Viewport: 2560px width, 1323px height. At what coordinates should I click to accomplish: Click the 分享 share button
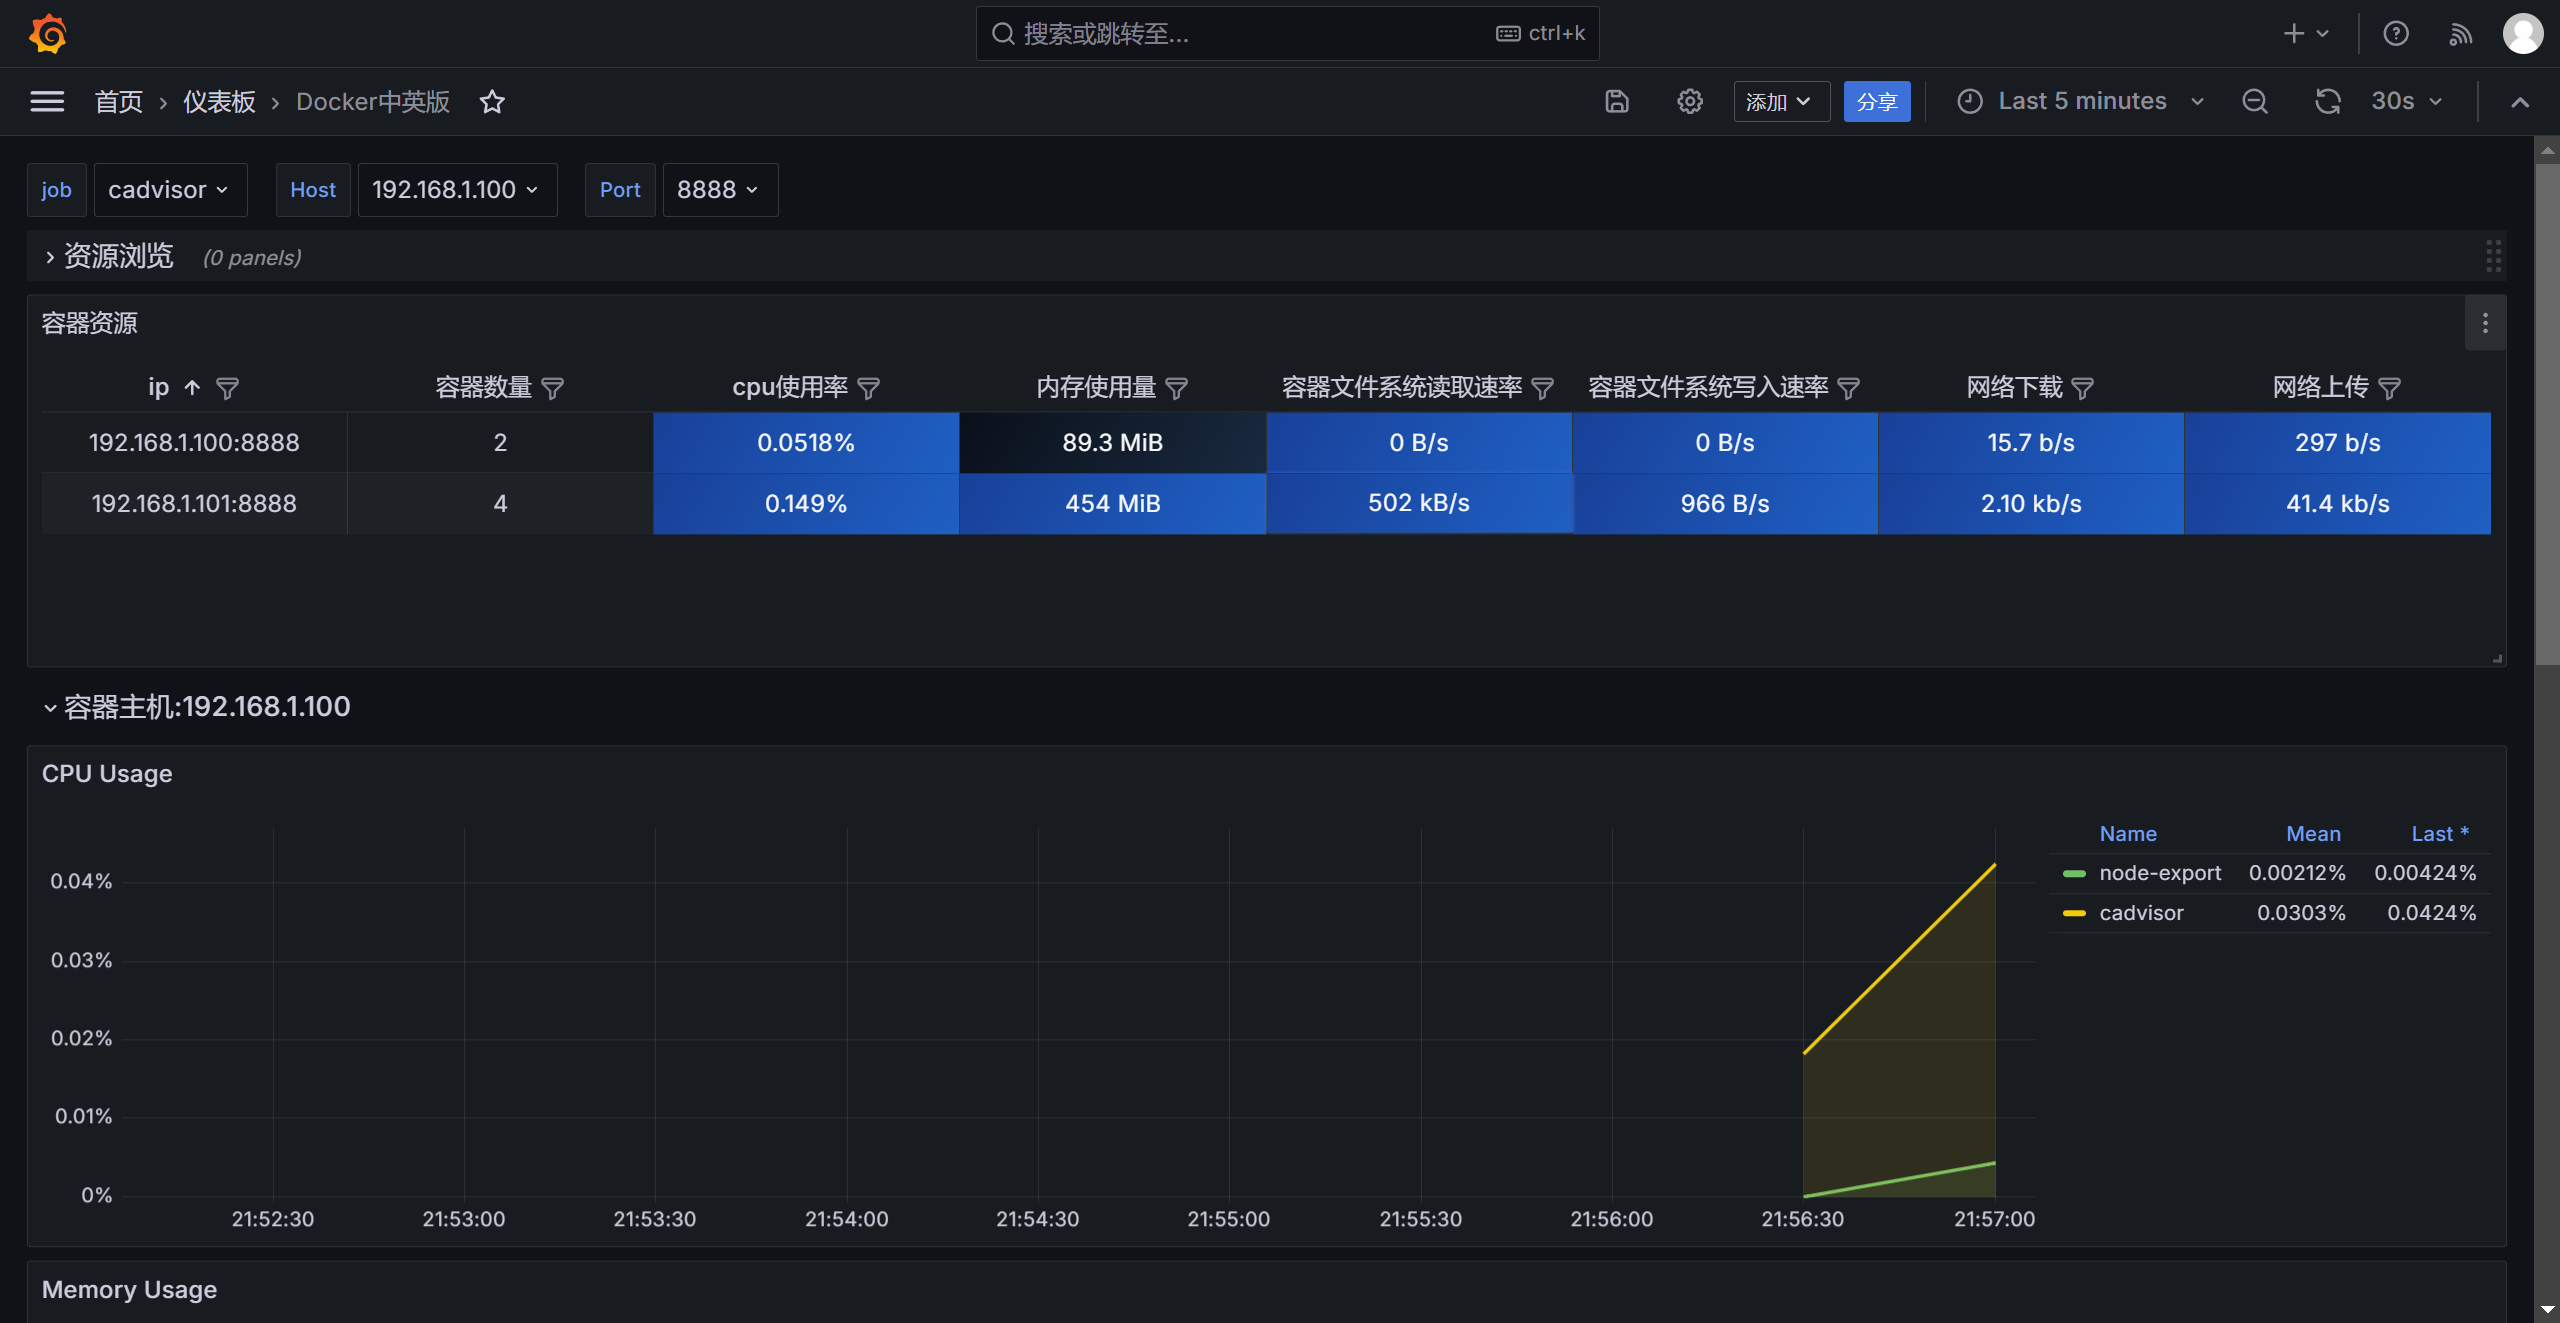coord(1877,102)
